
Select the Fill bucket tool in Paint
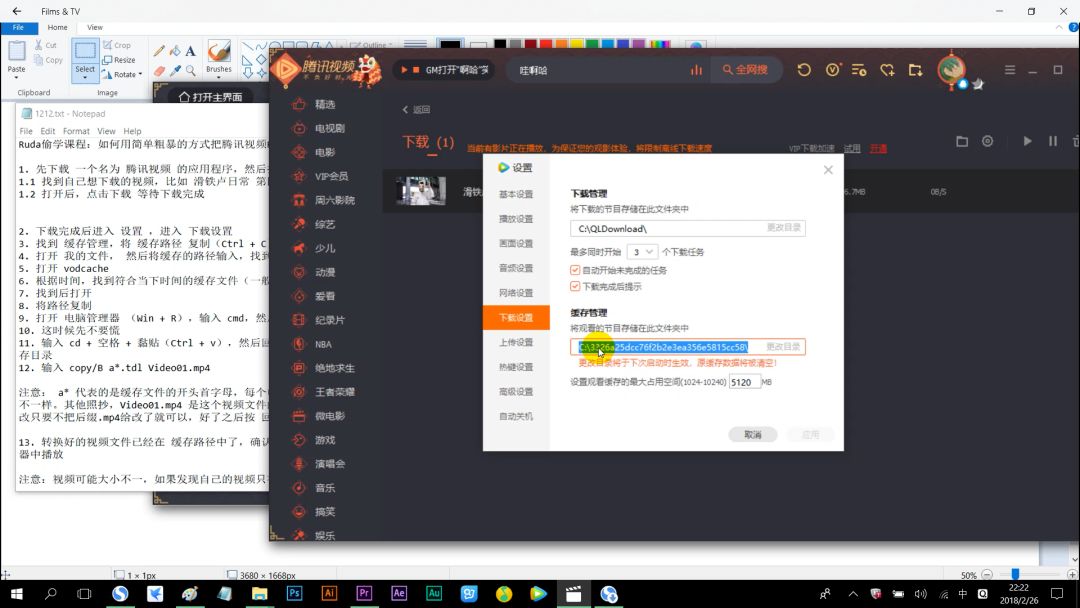[175, 51]
